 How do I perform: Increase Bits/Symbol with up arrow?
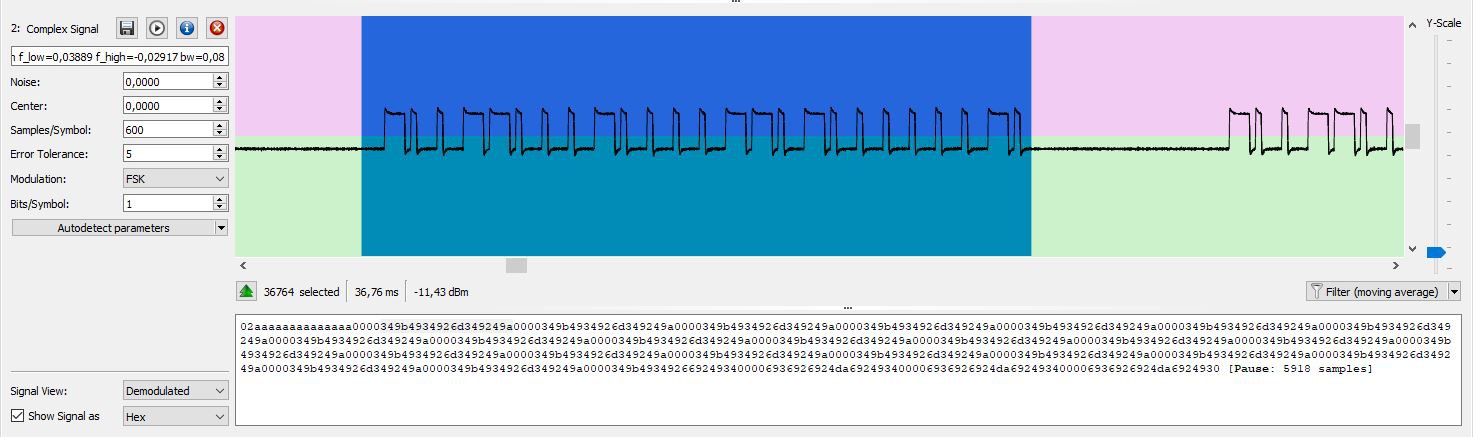click(x=220, y=199)
